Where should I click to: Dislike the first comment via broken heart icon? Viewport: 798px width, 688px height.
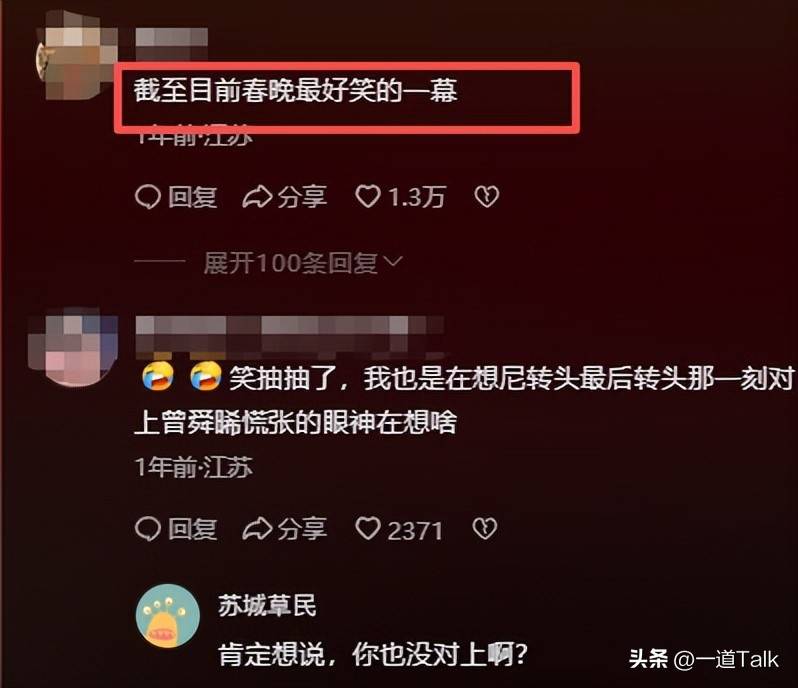[x=487, y=196]
